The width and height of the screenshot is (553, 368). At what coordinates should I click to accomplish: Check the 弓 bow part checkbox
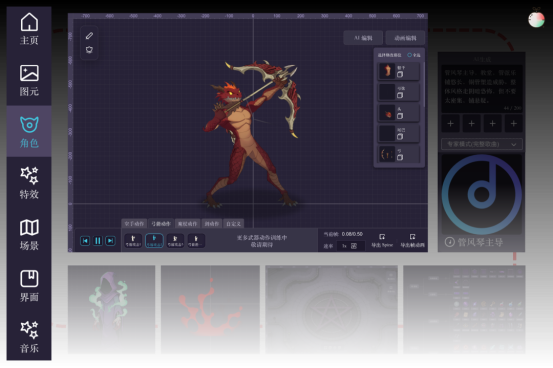400,157
